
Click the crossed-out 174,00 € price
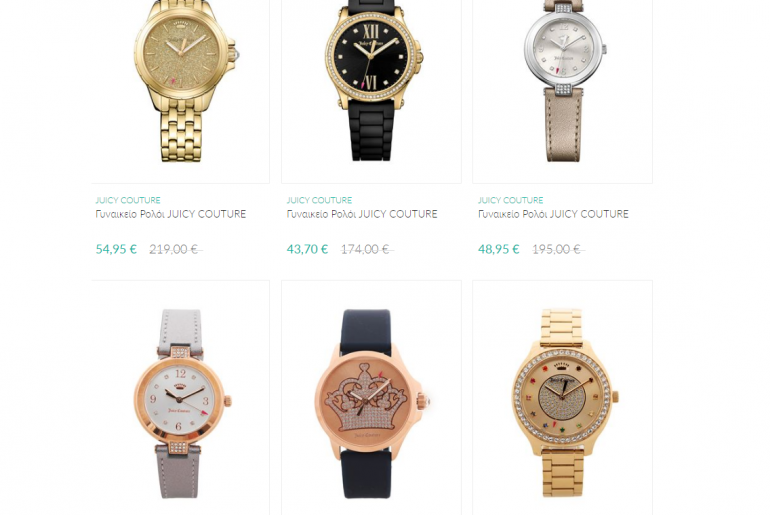[367, 249]
